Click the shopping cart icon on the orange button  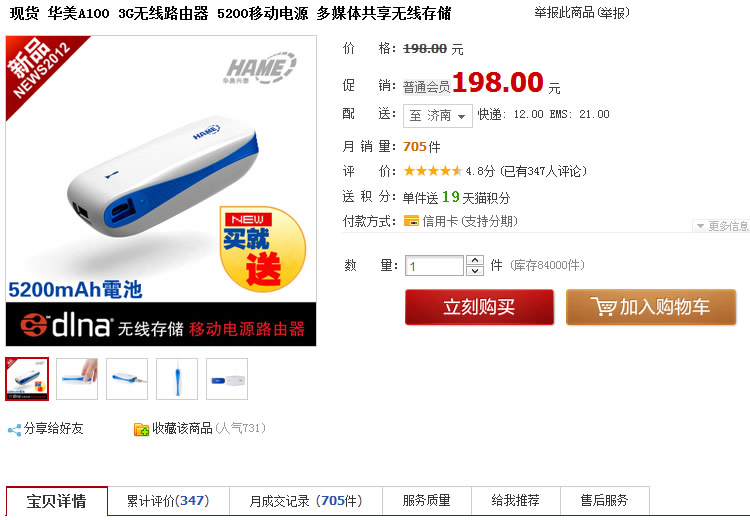pos(603,307)
